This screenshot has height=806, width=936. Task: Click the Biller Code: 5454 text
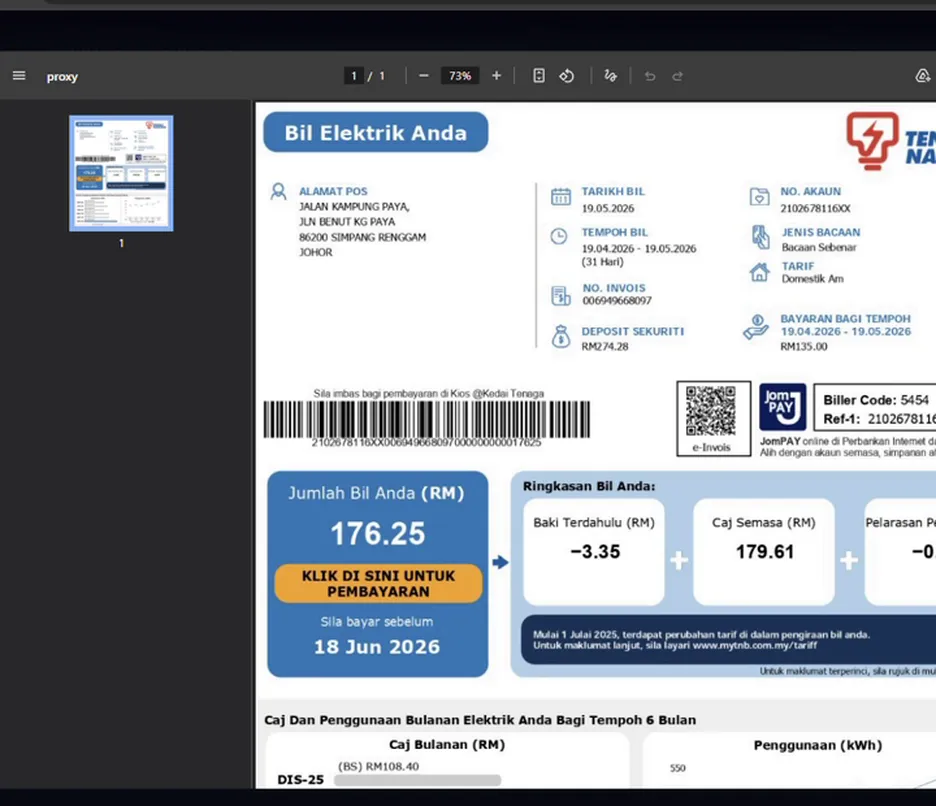pyautogui.click(x=876, y=400)
